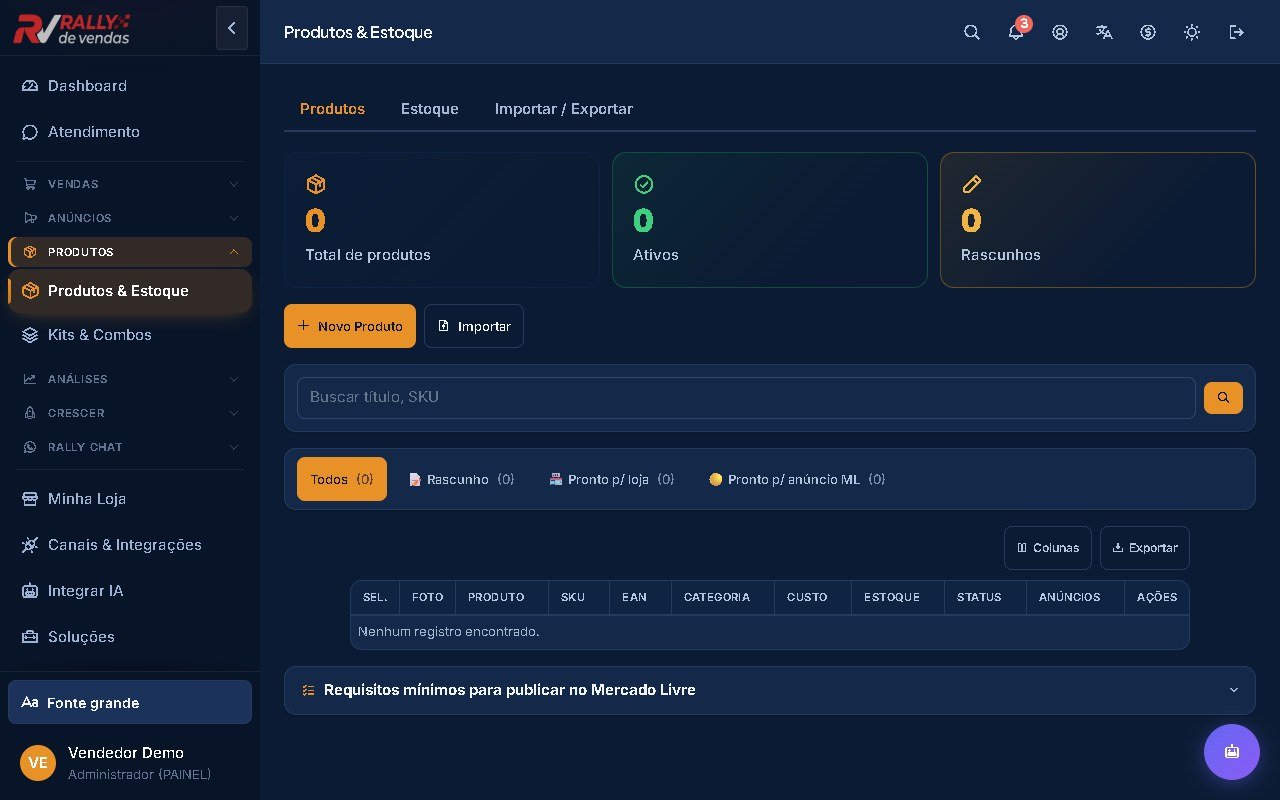Click the ESTOQUE column header
1280x800 pixels.
click(898, 597)
